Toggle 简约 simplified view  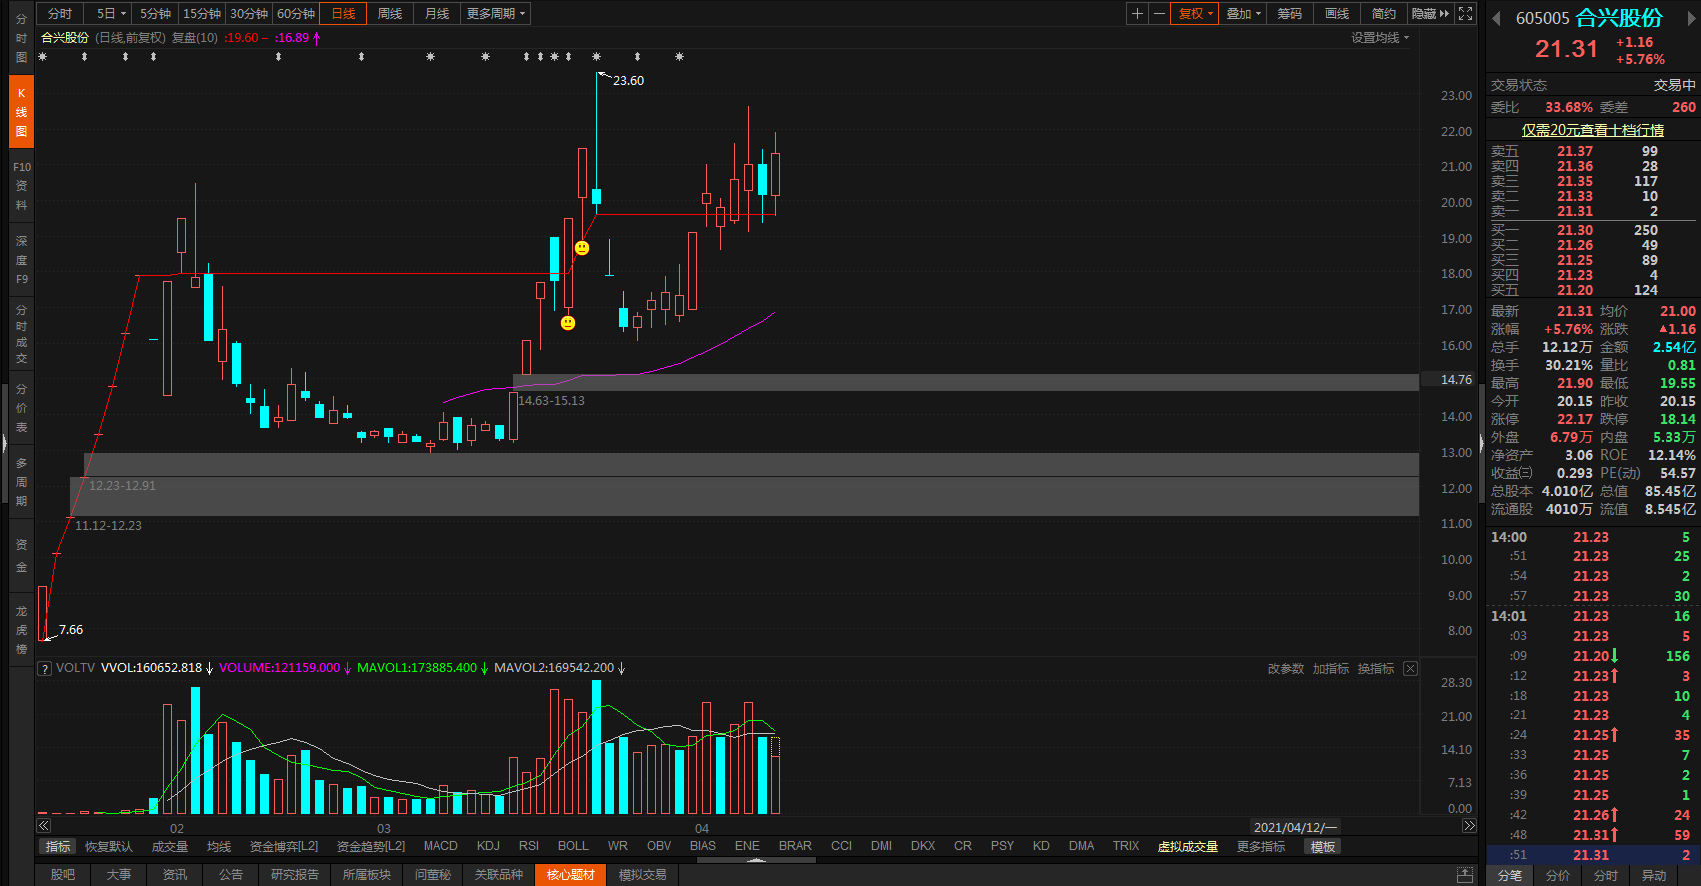1383,13
